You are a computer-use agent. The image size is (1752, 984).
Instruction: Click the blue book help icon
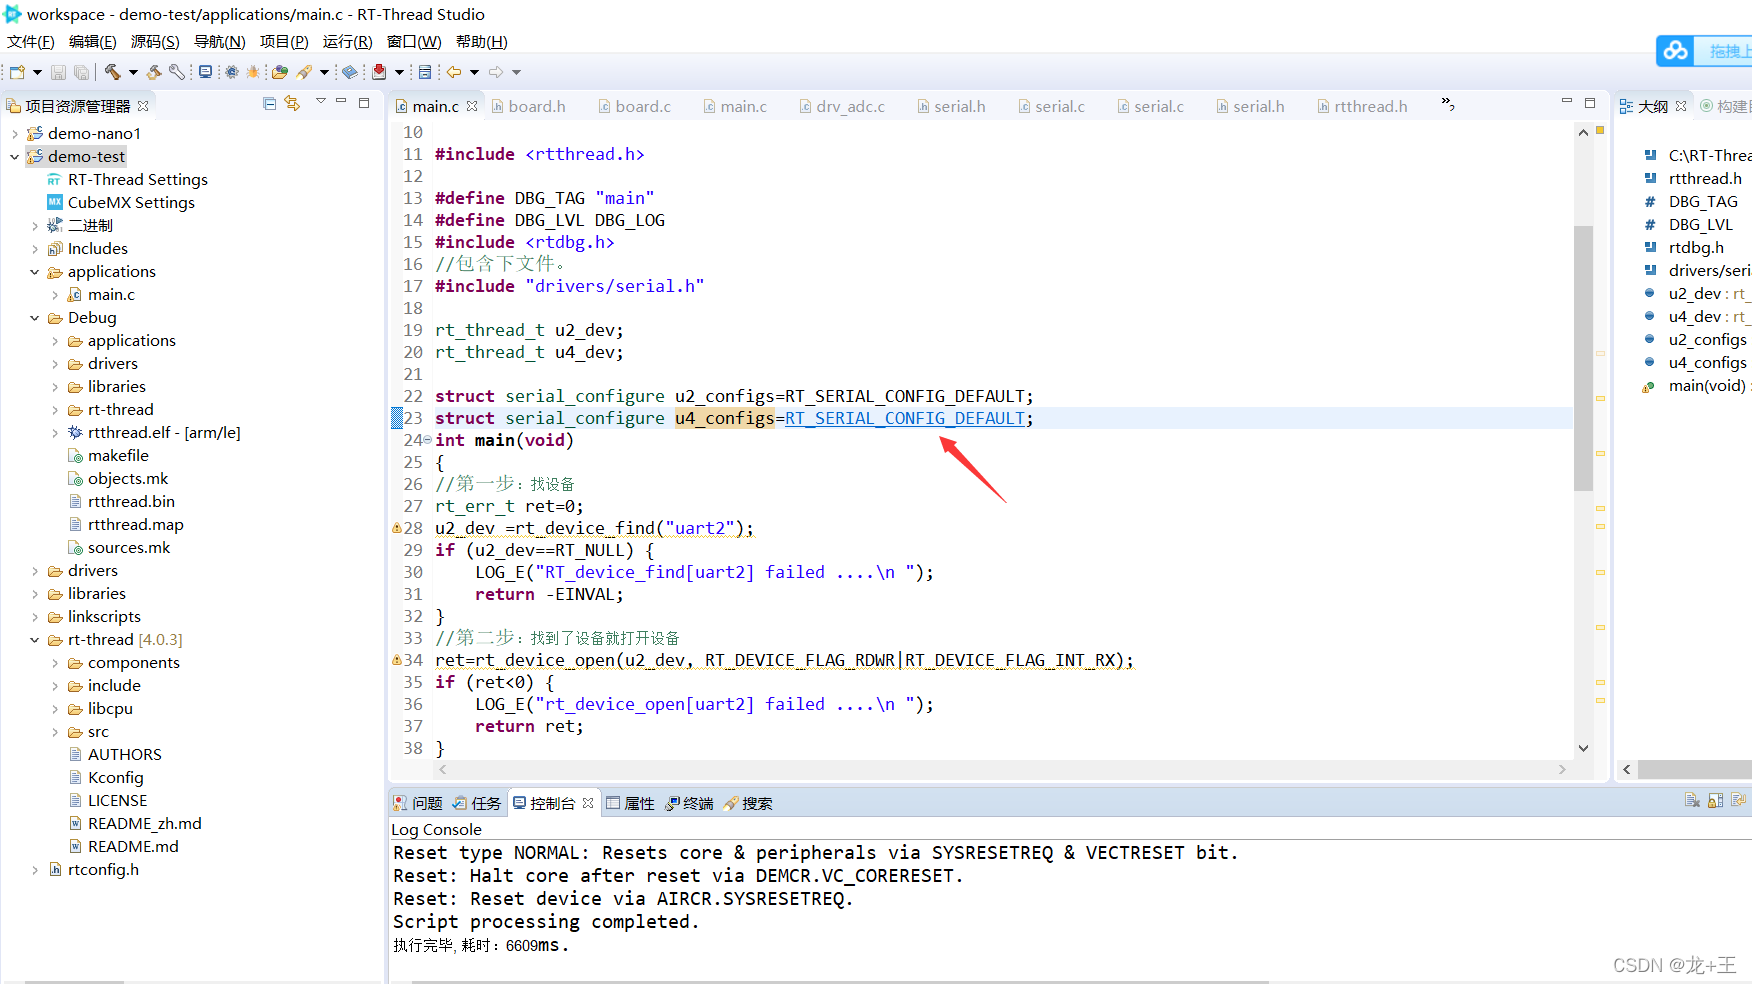[350, 72]
